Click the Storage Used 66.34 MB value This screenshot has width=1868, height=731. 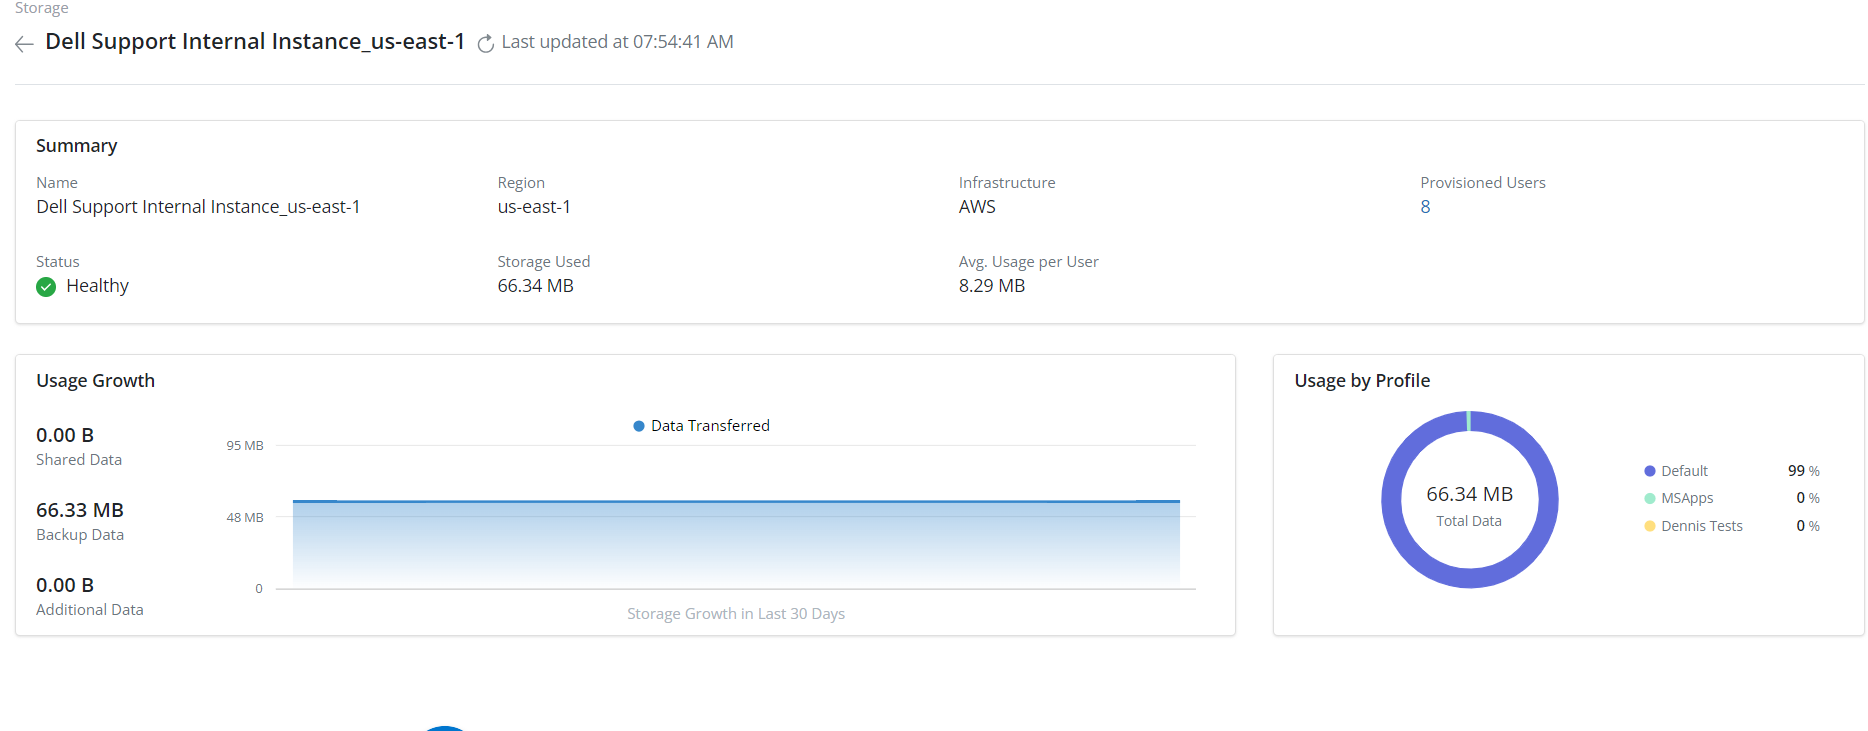click(x=536, y=286)
